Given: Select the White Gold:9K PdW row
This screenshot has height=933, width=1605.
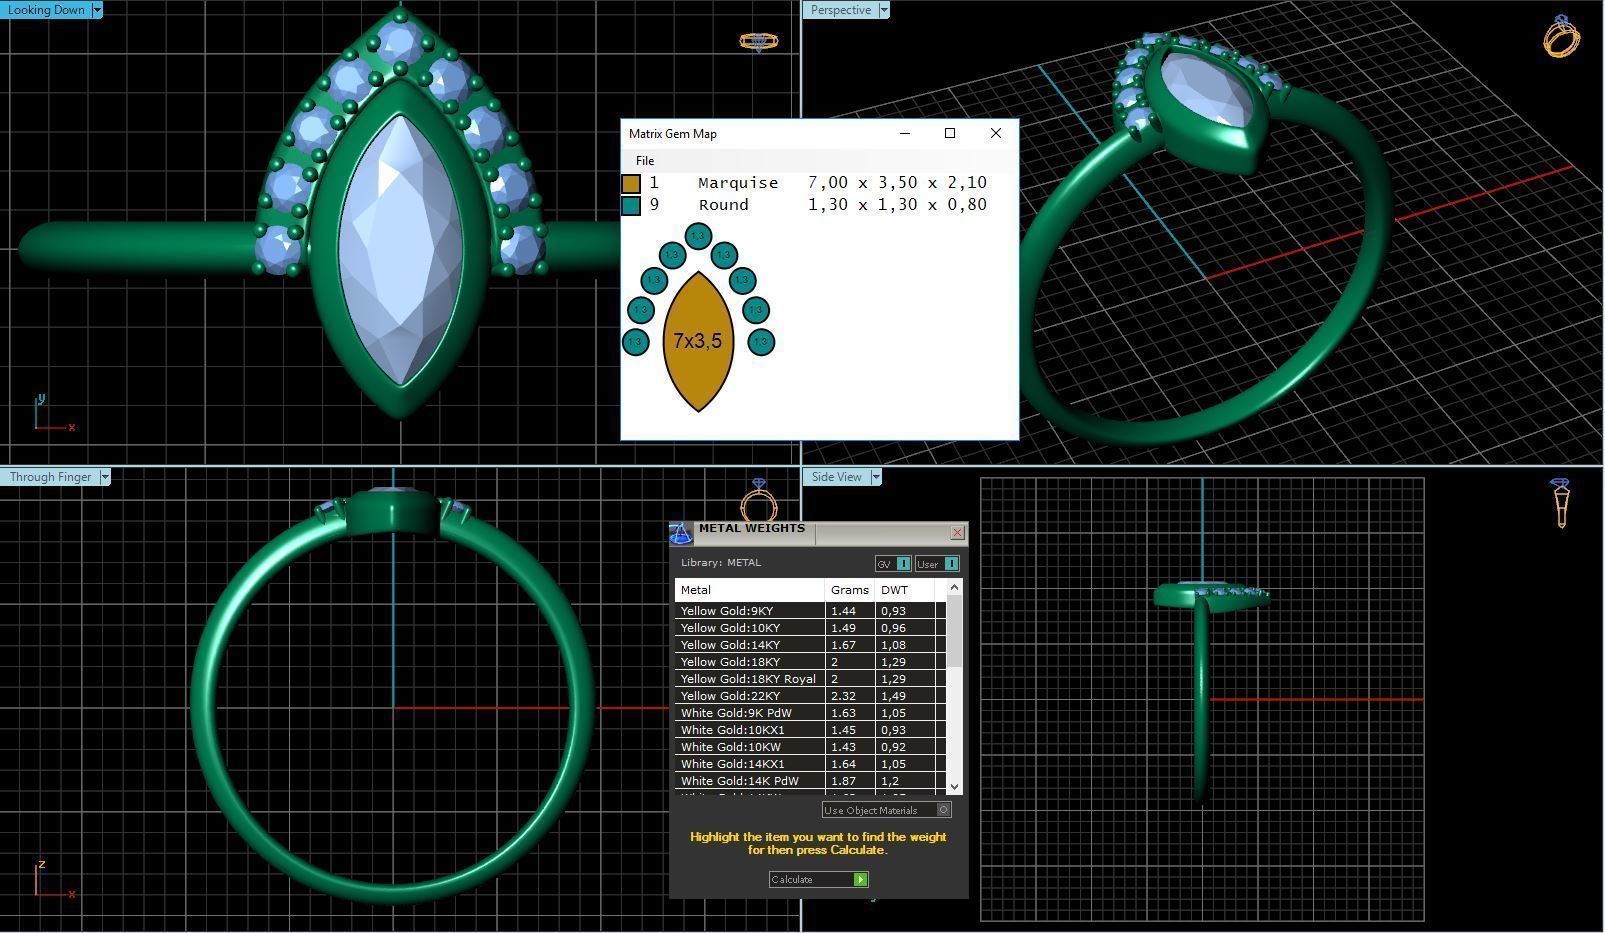Looking at the screenshot, I should point(810,713).
